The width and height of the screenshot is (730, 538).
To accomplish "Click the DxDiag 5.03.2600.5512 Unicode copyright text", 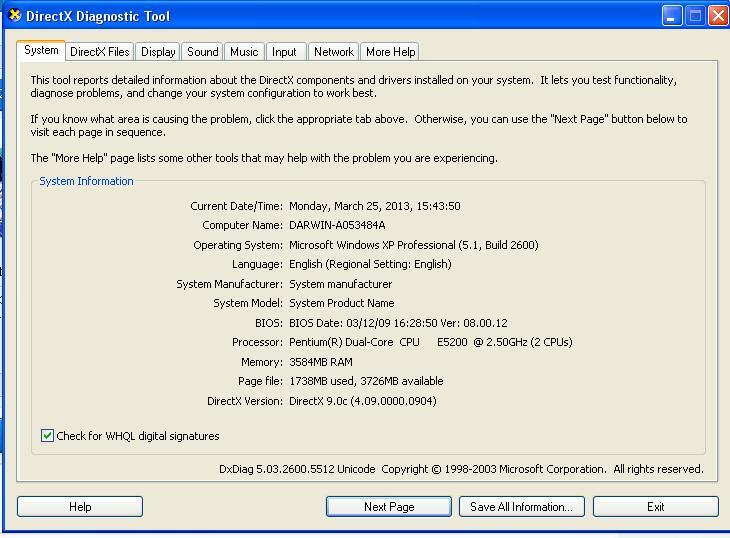I will coord(461,469).
